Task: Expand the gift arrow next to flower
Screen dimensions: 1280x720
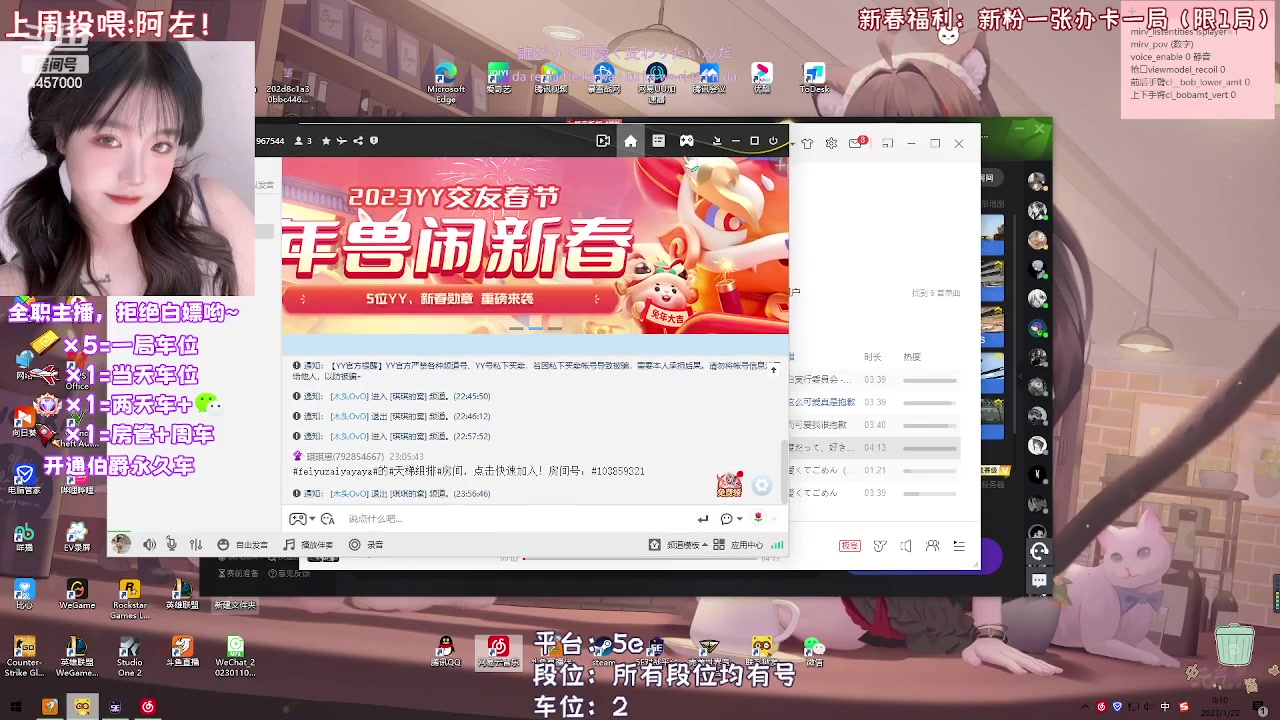Action: point(773,519)
